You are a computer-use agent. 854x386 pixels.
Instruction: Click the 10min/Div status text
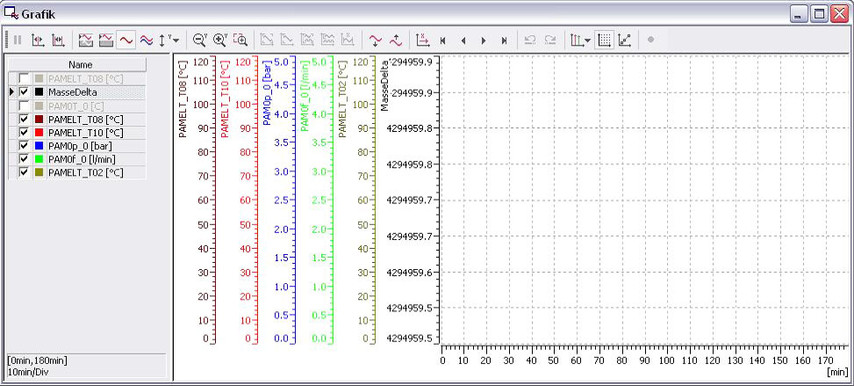pyautogui.click(x=27, y=371)
